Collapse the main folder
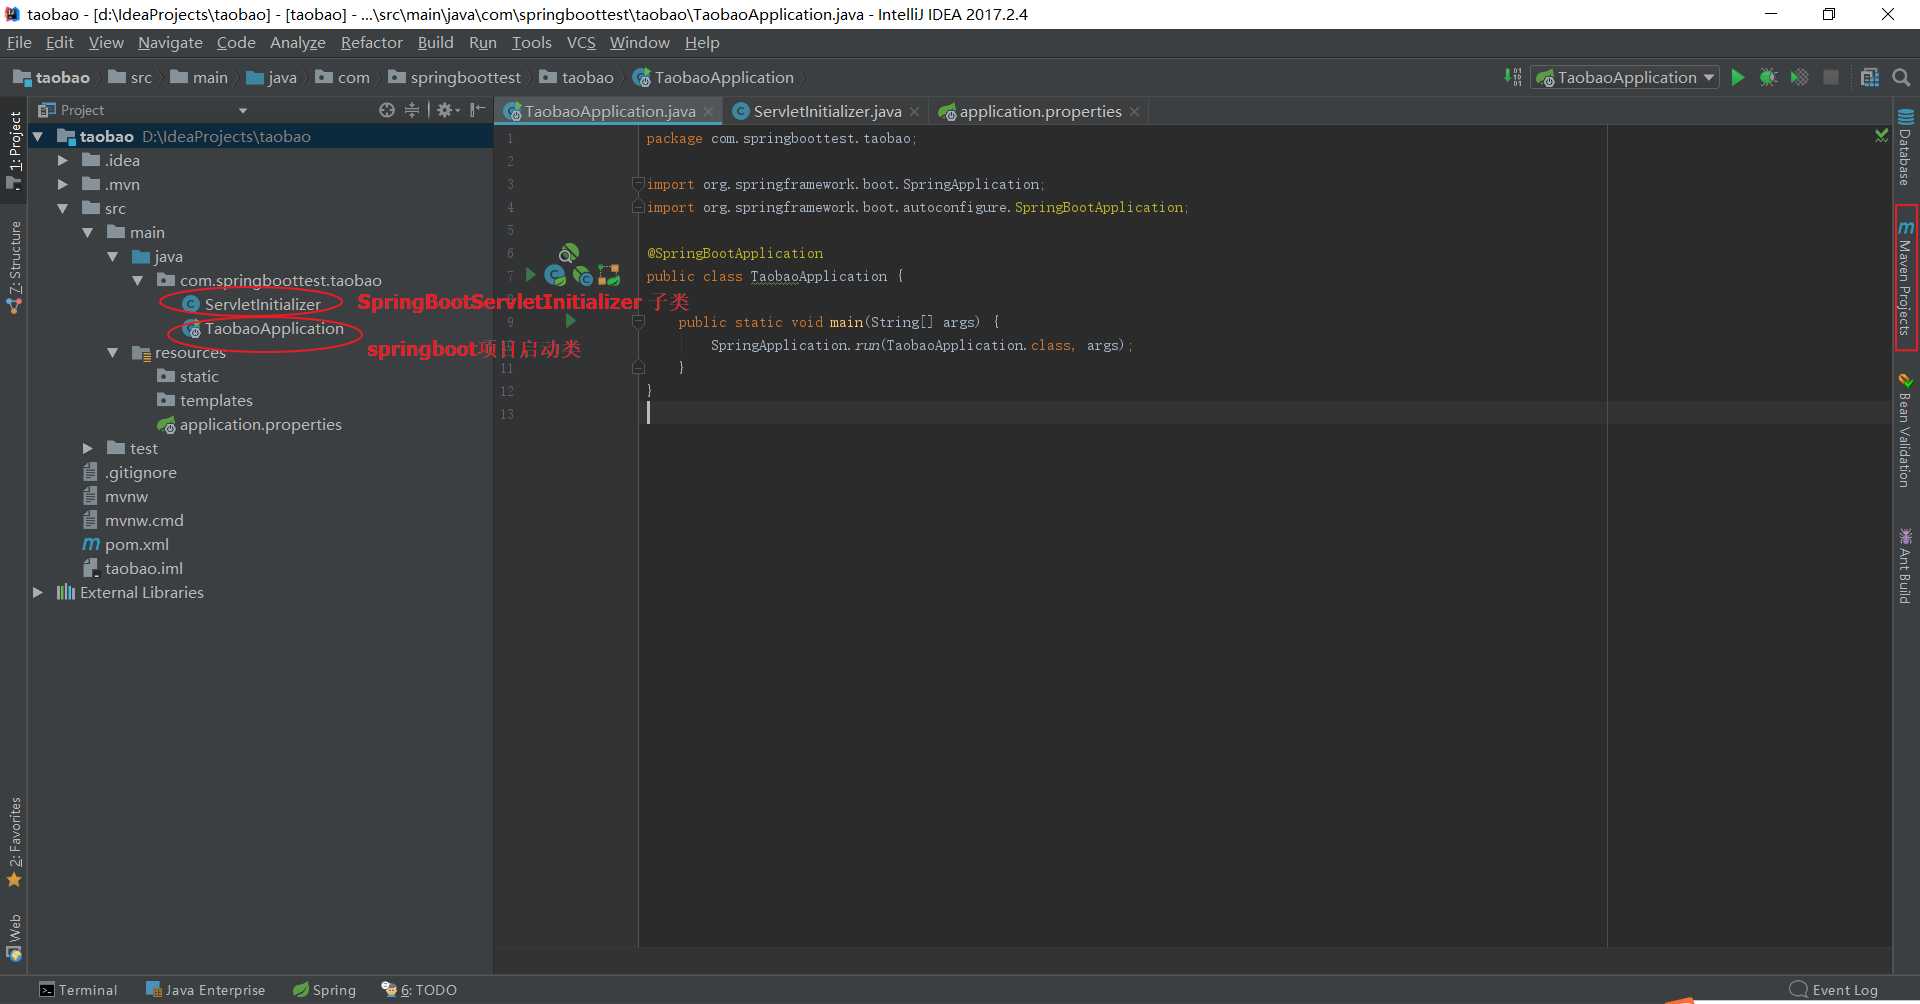This screenshot has height=1004, width=1920. (88, 232)
